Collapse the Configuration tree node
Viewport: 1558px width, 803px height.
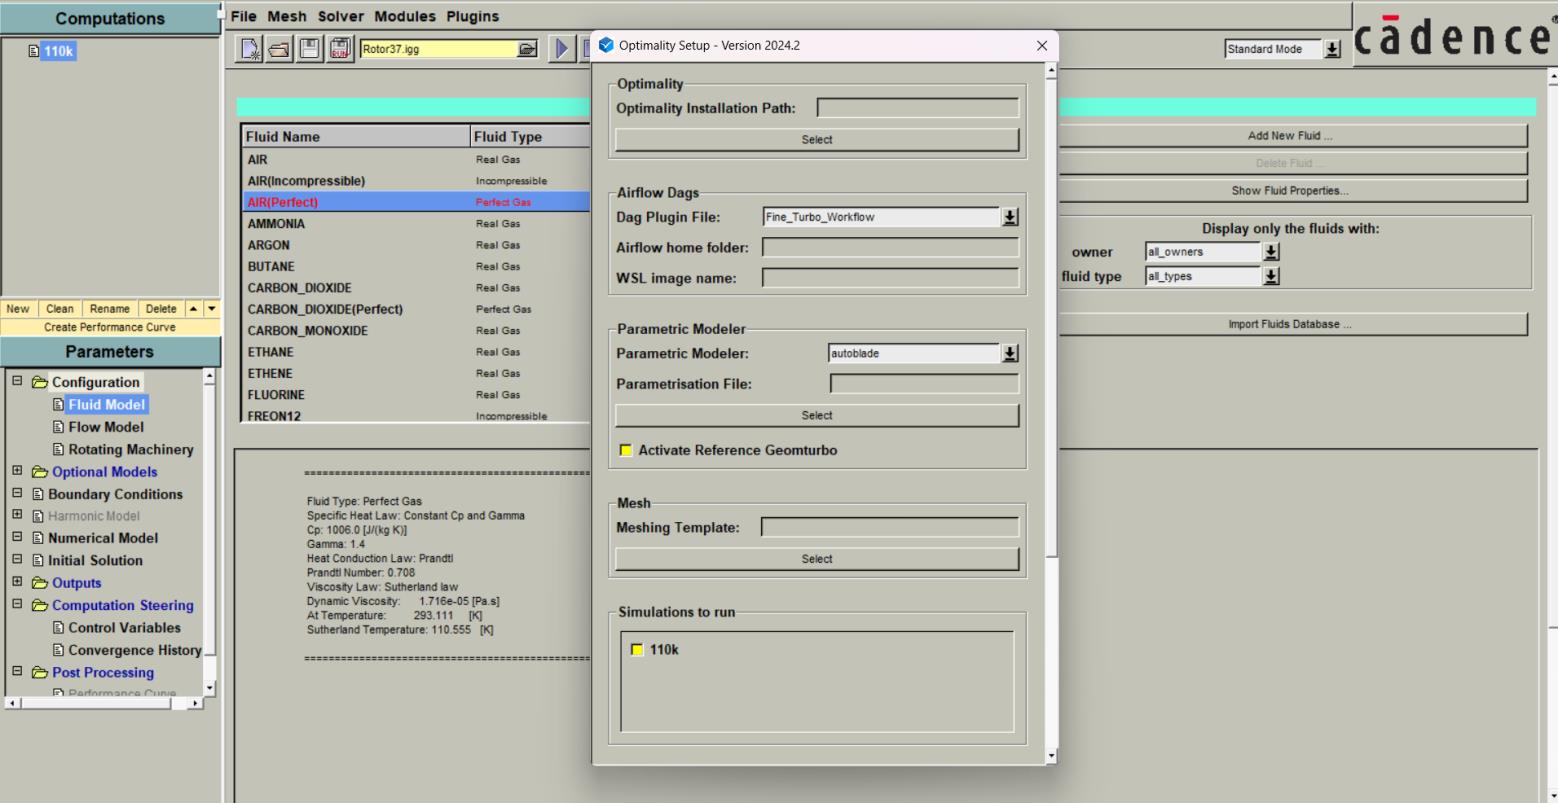[x=17, y=381]
